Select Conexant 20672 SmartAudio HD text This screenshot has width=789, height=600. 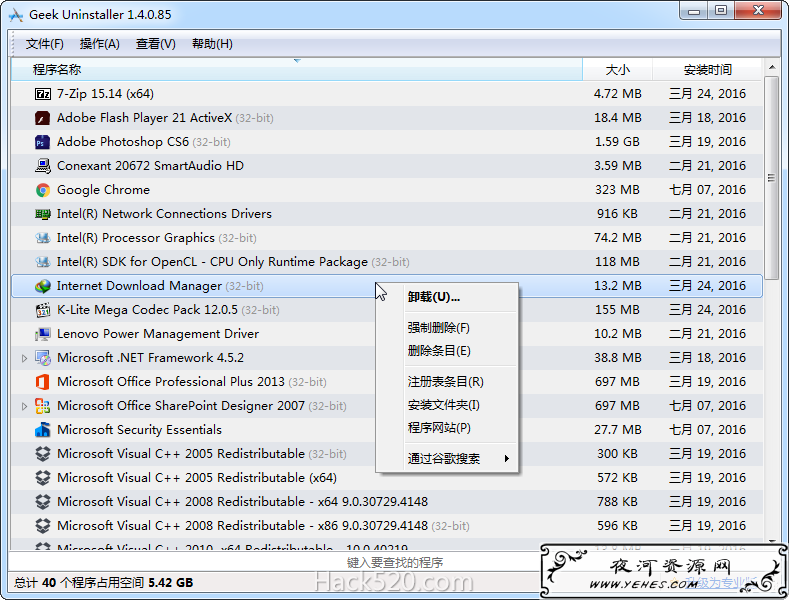(x=150, y=166)
